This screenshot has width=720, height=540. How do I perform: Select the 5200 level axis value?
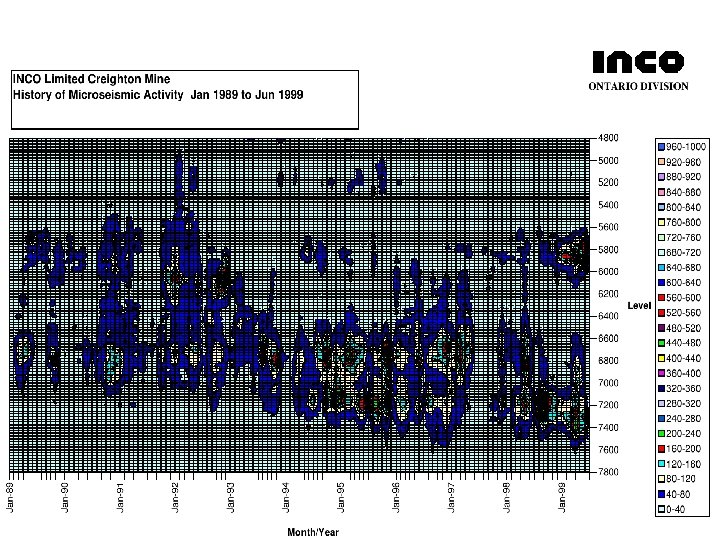(x=608, y=182)
